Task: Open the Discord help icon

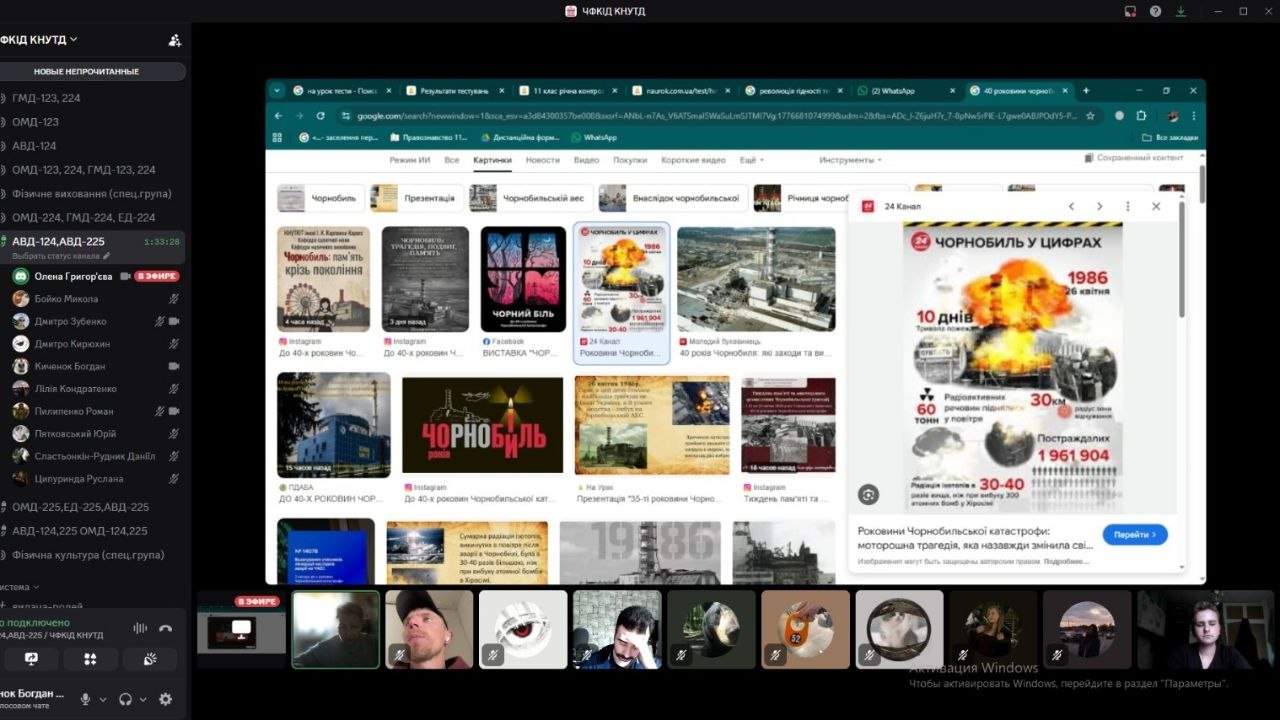Action: [x=1156, y=11]
